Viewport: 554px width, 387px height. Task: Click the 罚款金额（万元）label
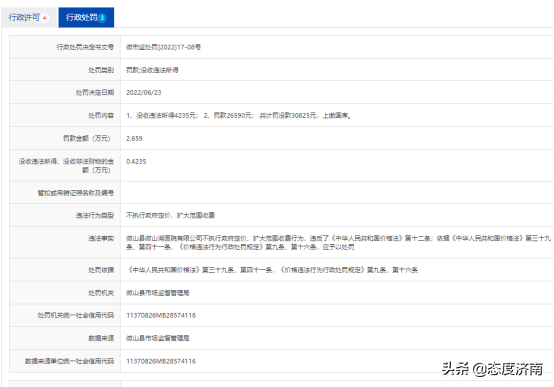pos(87,139)
